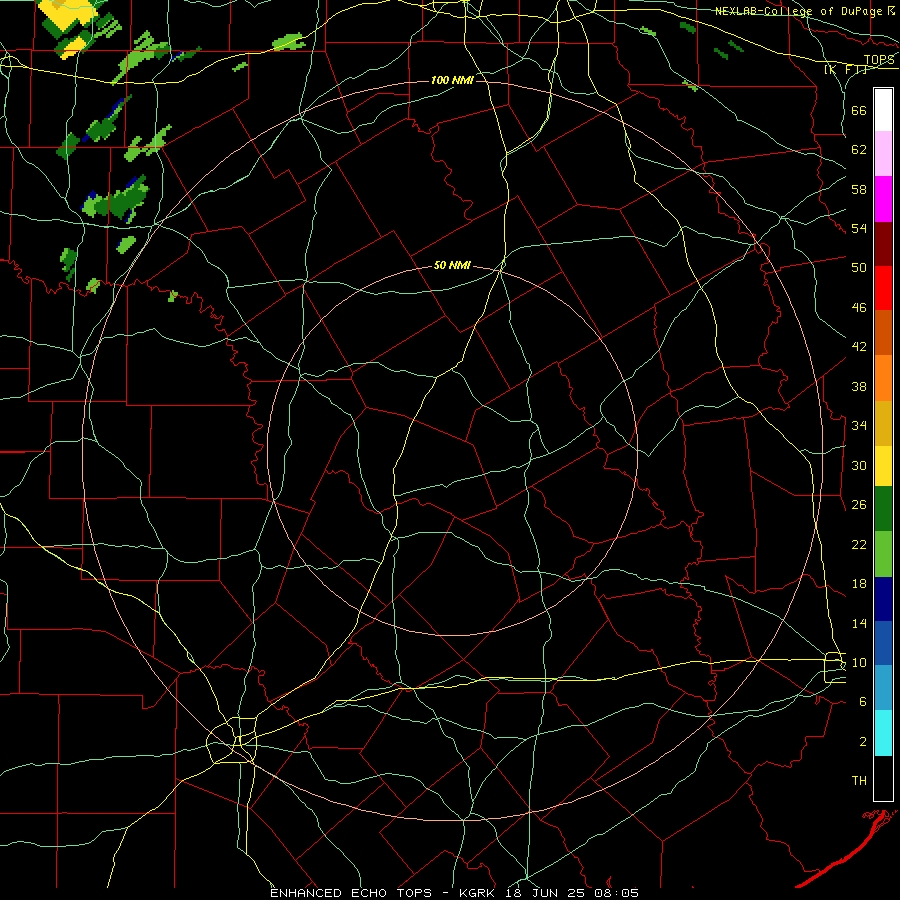Click the navy blue legend swatch
This screenshot has width=900, height=900.
883,599
